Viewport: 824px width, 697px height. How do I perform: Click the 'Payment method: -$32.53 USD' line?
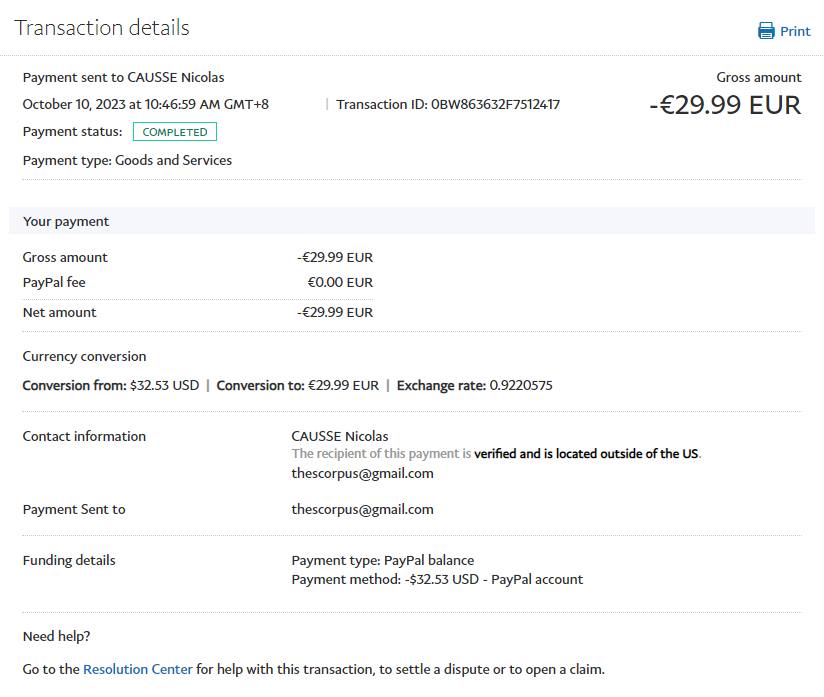pos(437,579)
